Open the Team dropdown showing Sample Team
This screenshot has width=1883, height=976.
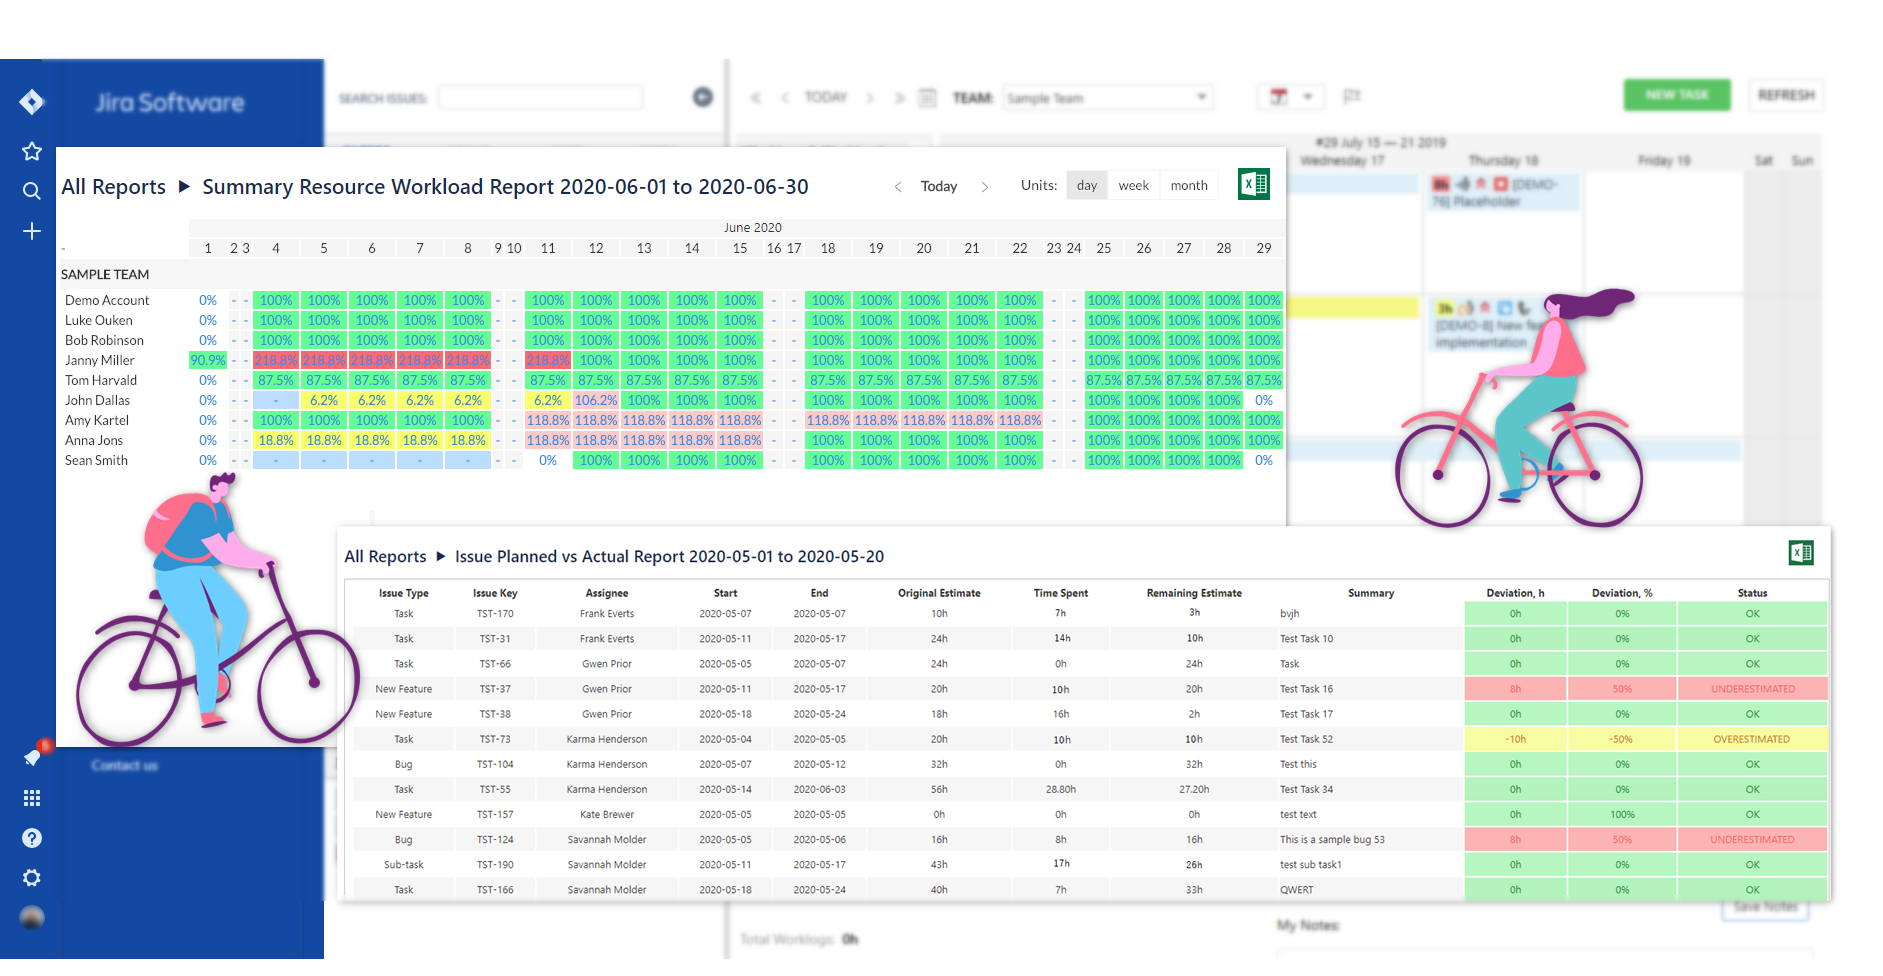coord(1108,98)
